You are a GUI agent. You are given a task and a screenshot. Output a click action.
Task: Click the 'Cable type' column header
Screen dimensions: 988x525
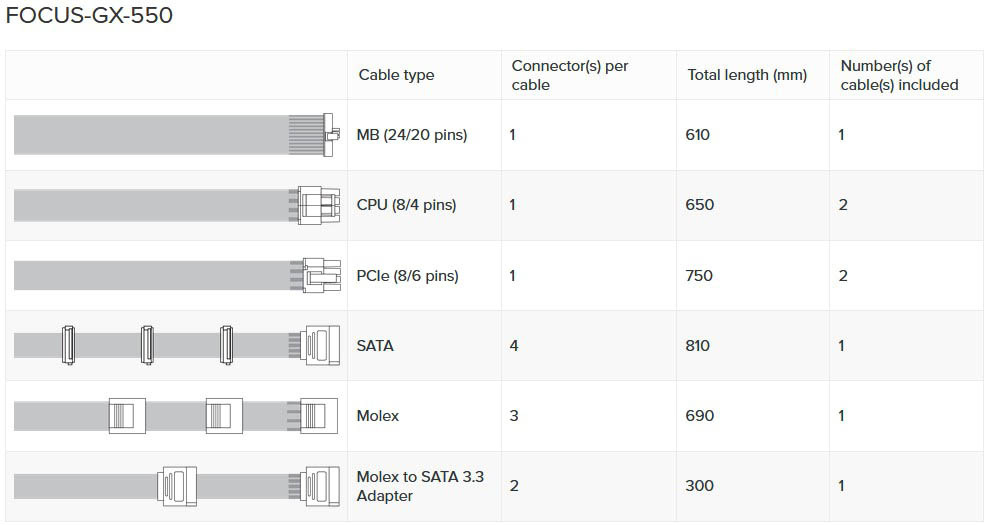pyautogui.click(x=396, y=75)
